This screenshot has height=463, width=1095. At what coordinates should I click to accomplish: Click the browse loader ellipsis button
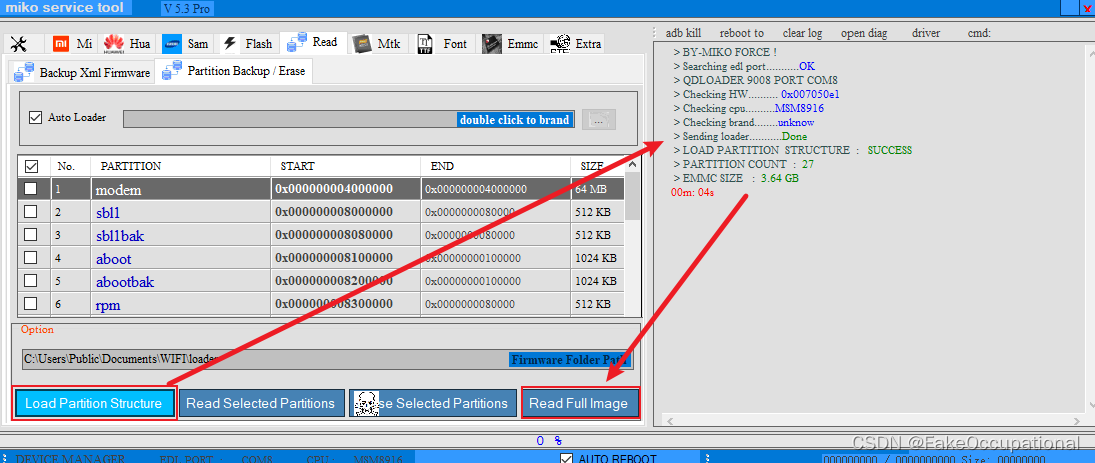tap(598, 119)
